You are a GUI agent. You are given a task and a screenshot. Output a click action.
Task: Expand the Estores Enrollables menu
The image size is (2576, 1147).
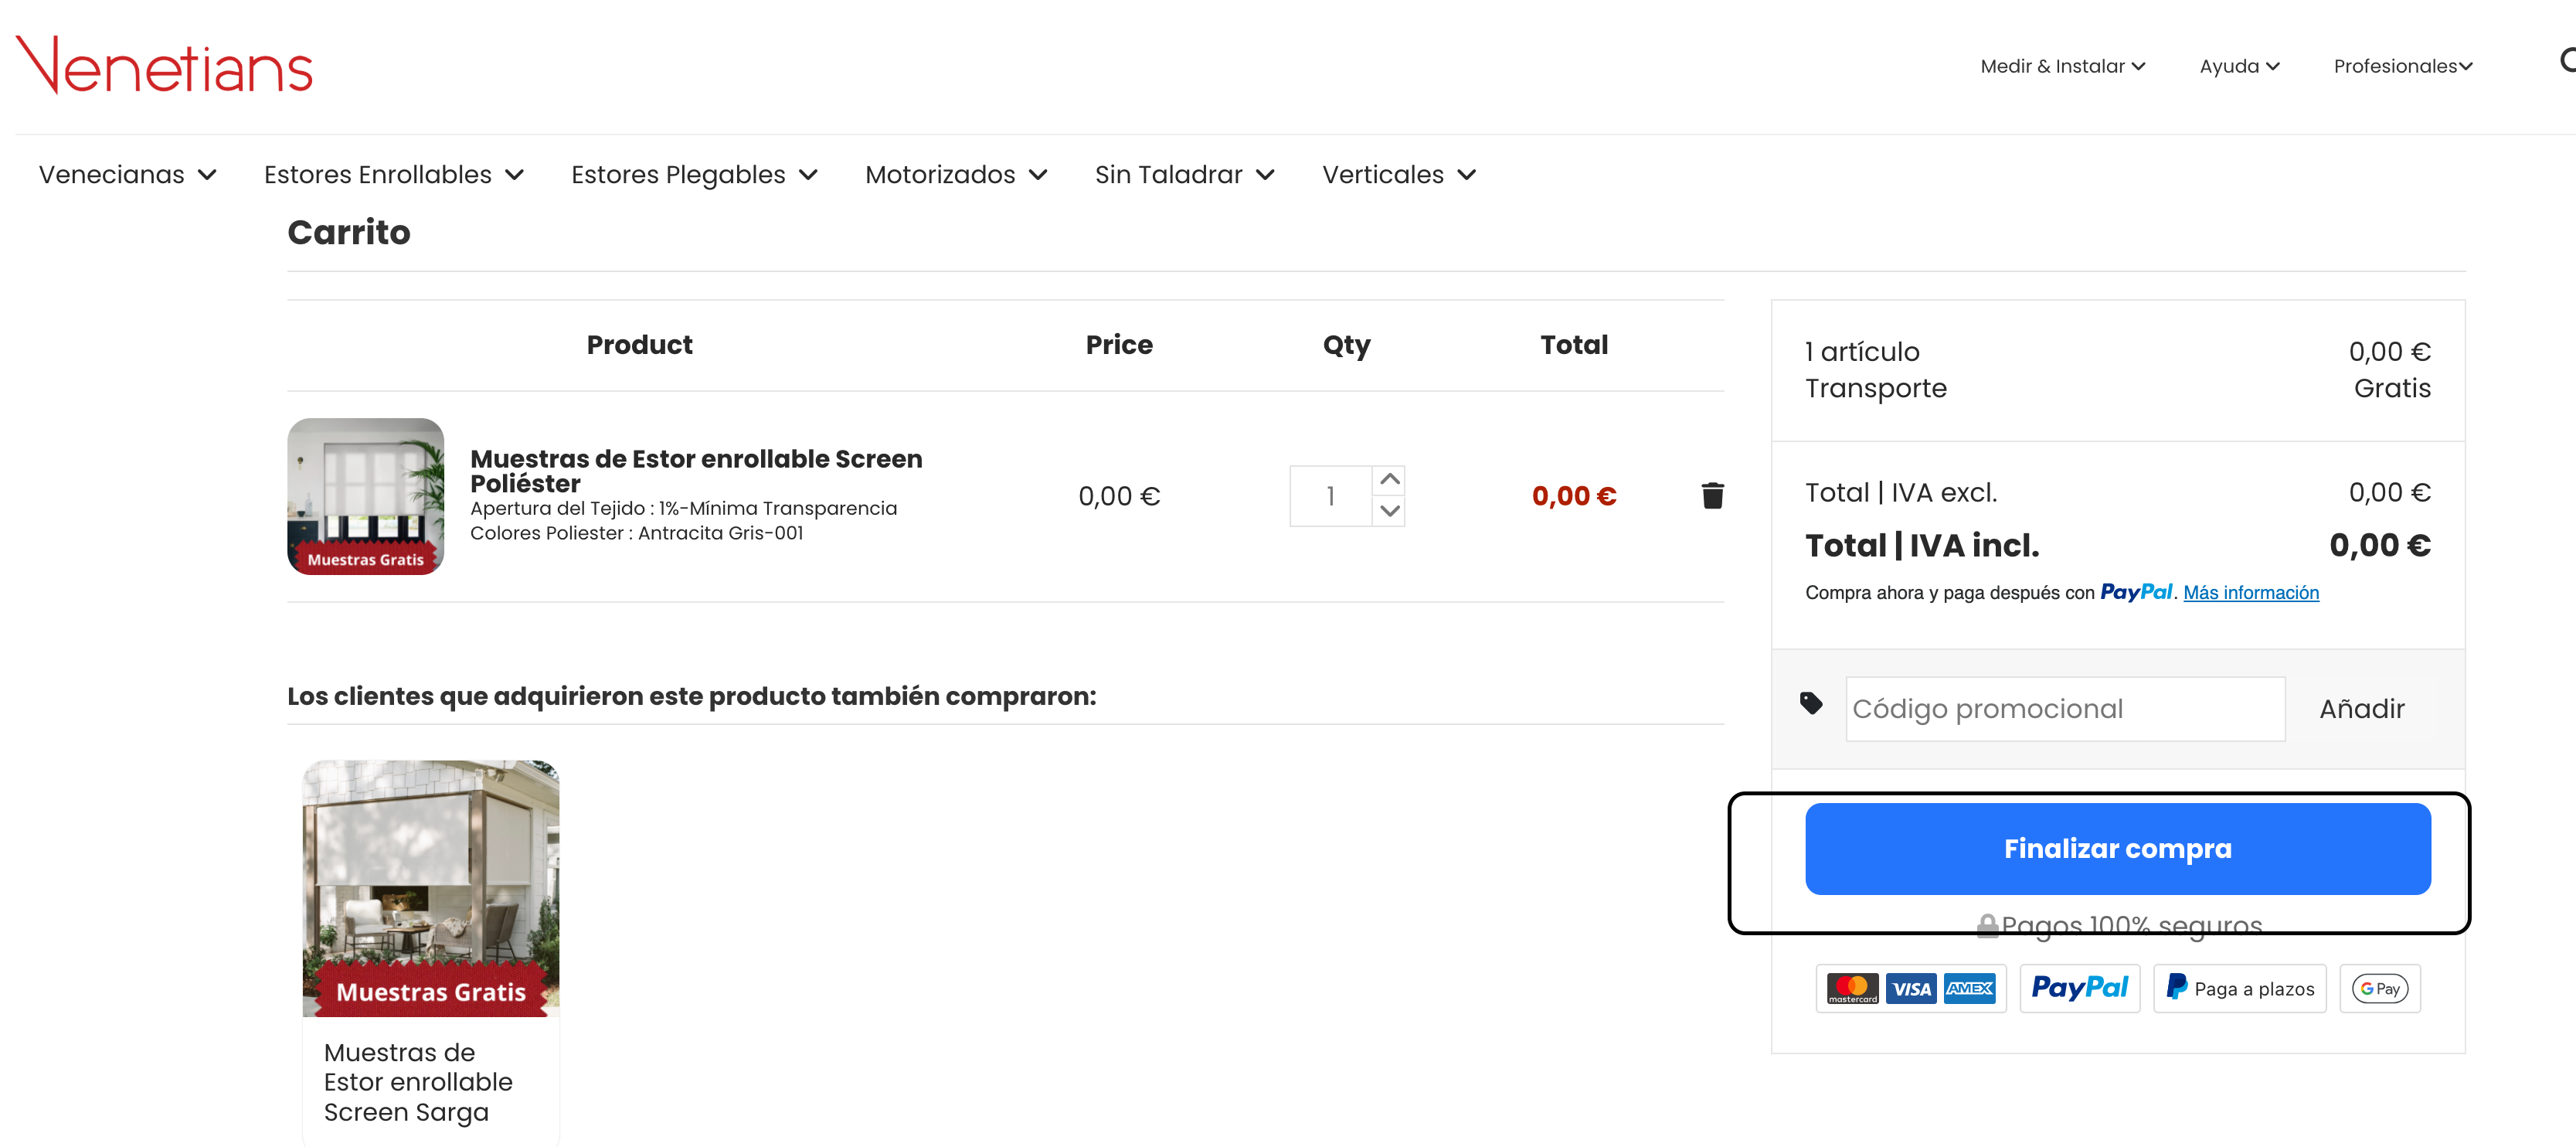[x=394, y=175]
